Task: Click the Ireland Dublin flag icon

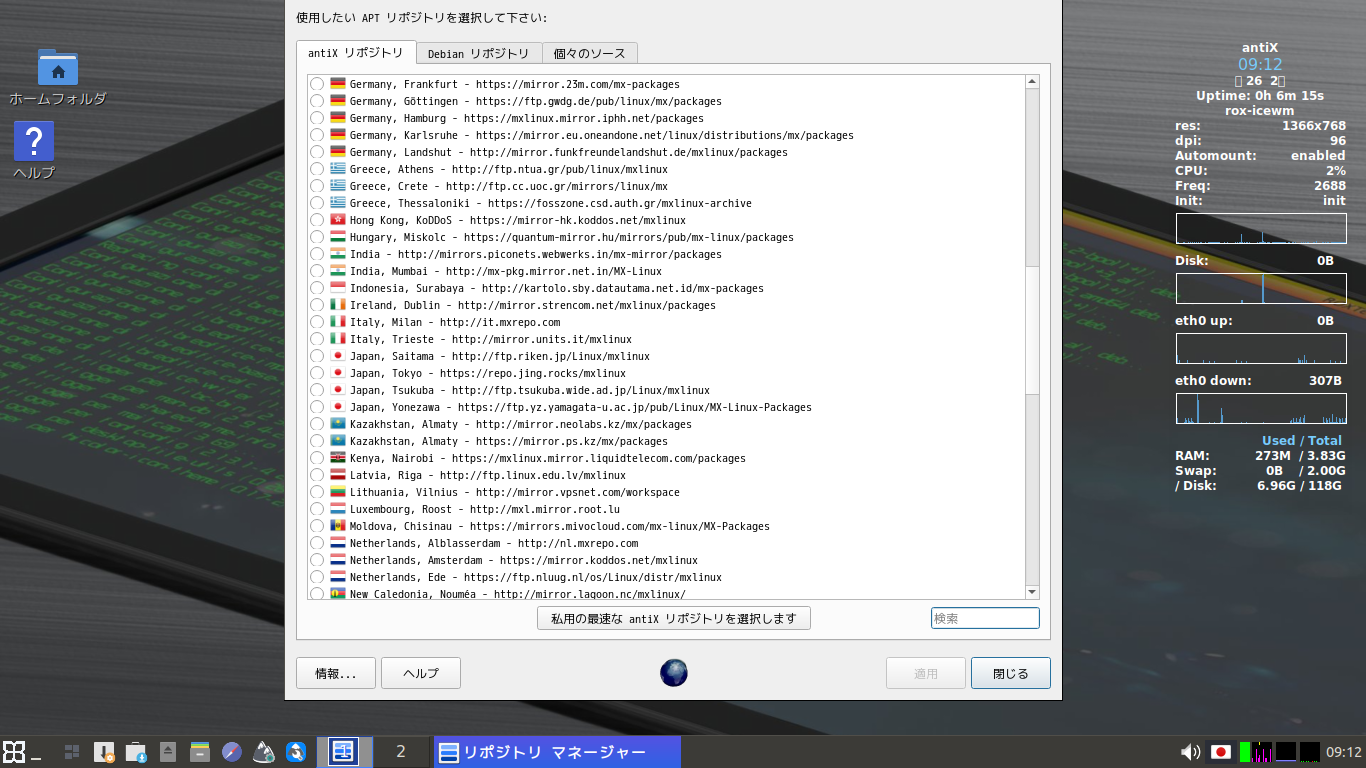Action: 338,305
